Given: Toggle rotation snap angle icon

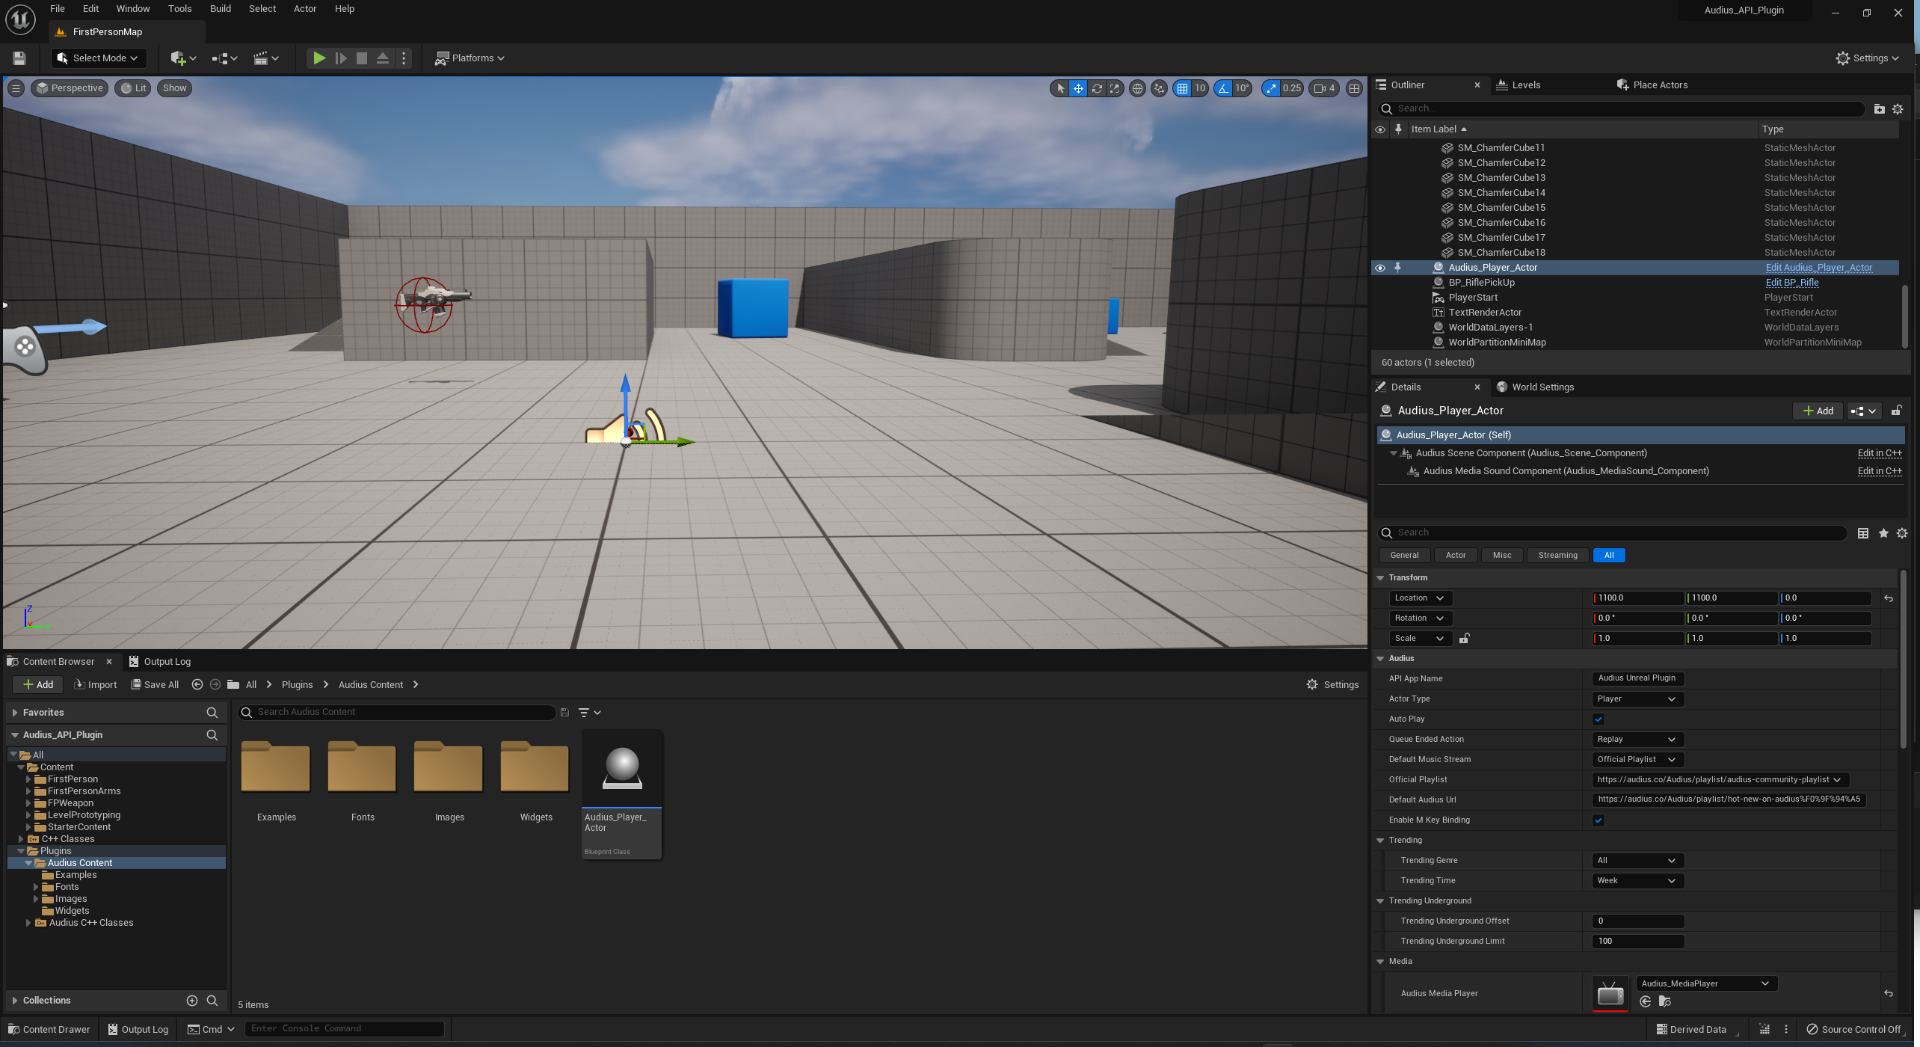Looking at the screenshot, I should [1223, 88].
